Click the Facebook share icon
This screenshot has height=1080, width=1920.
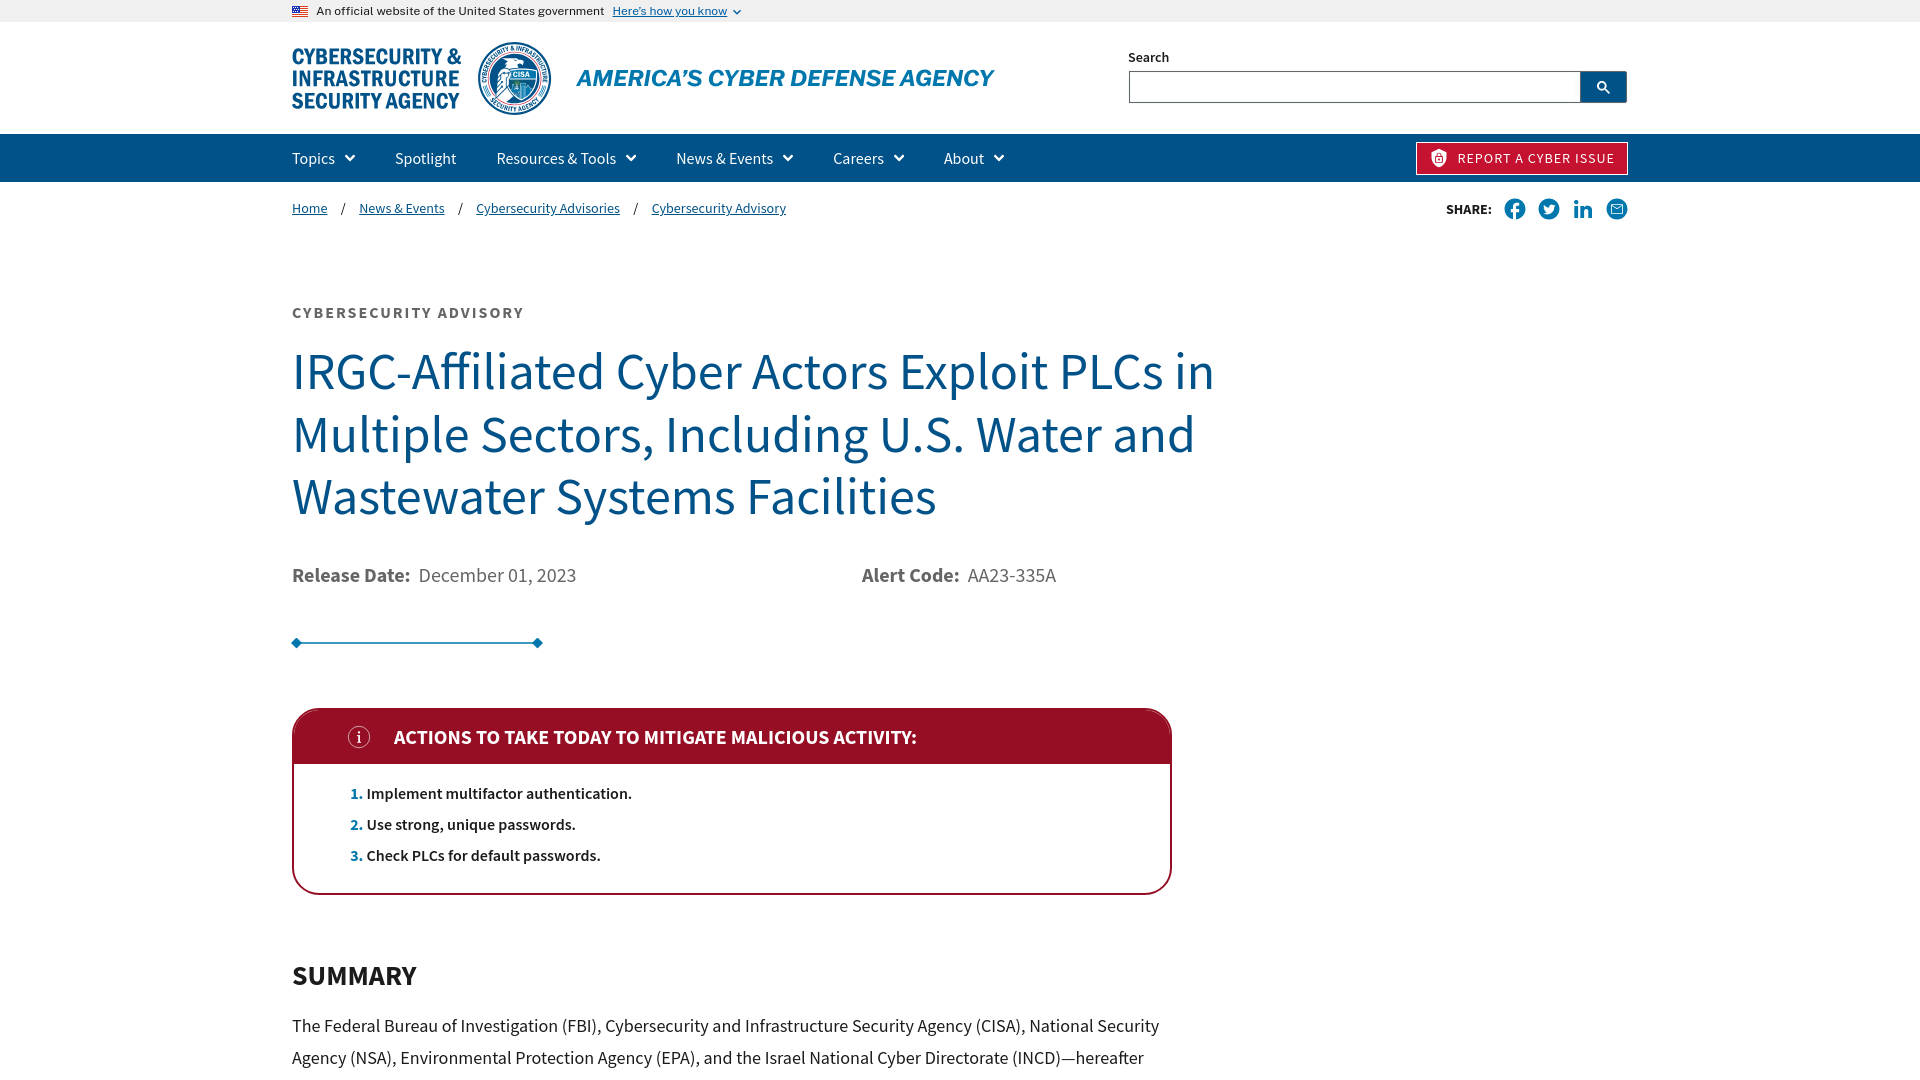(1514, 208)
